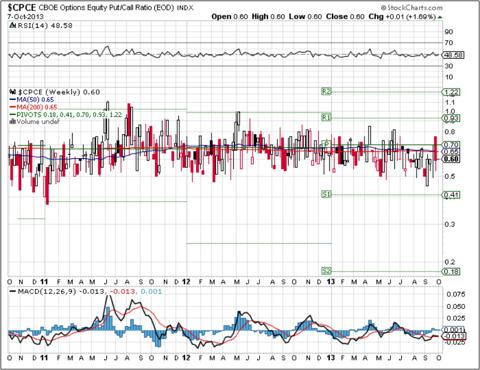Screen dimensions: 480x370
Task: Click the MA(200) 0.65 red legend entry
Action: (x=33, y=107)
